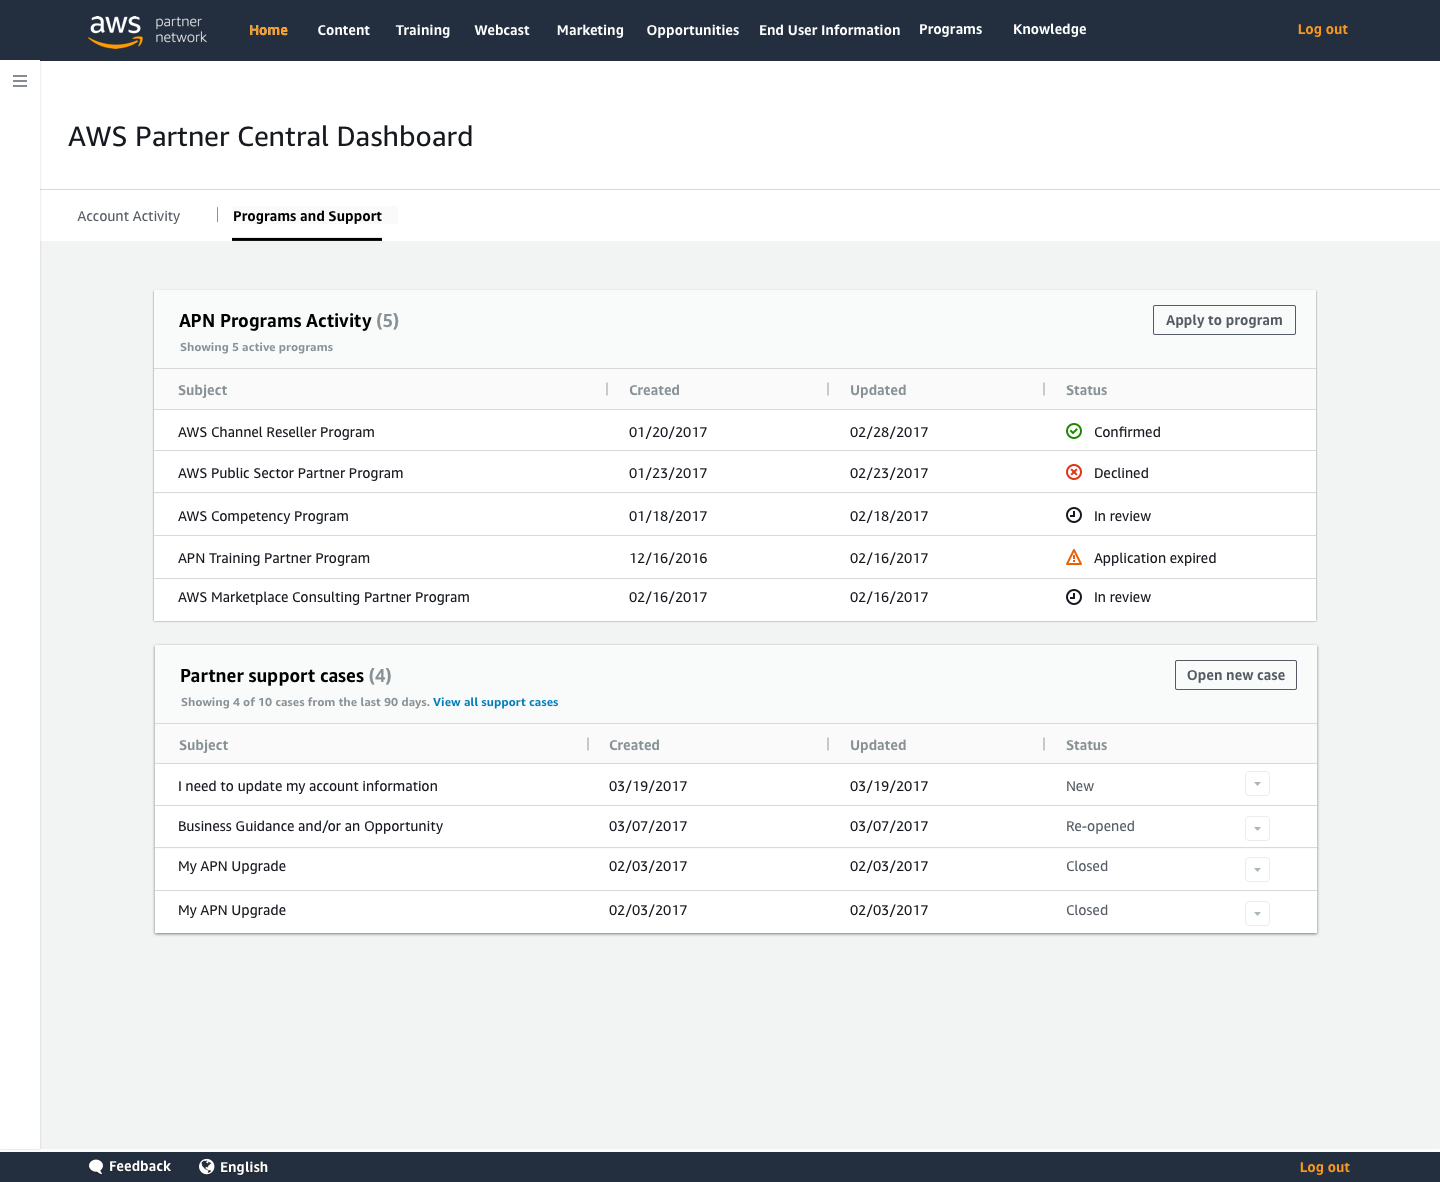Image resolution: width=1440 pixels, height=1182 pixels.
Task: Sort programs by Created column header
Action: click(x=654, y=390)
